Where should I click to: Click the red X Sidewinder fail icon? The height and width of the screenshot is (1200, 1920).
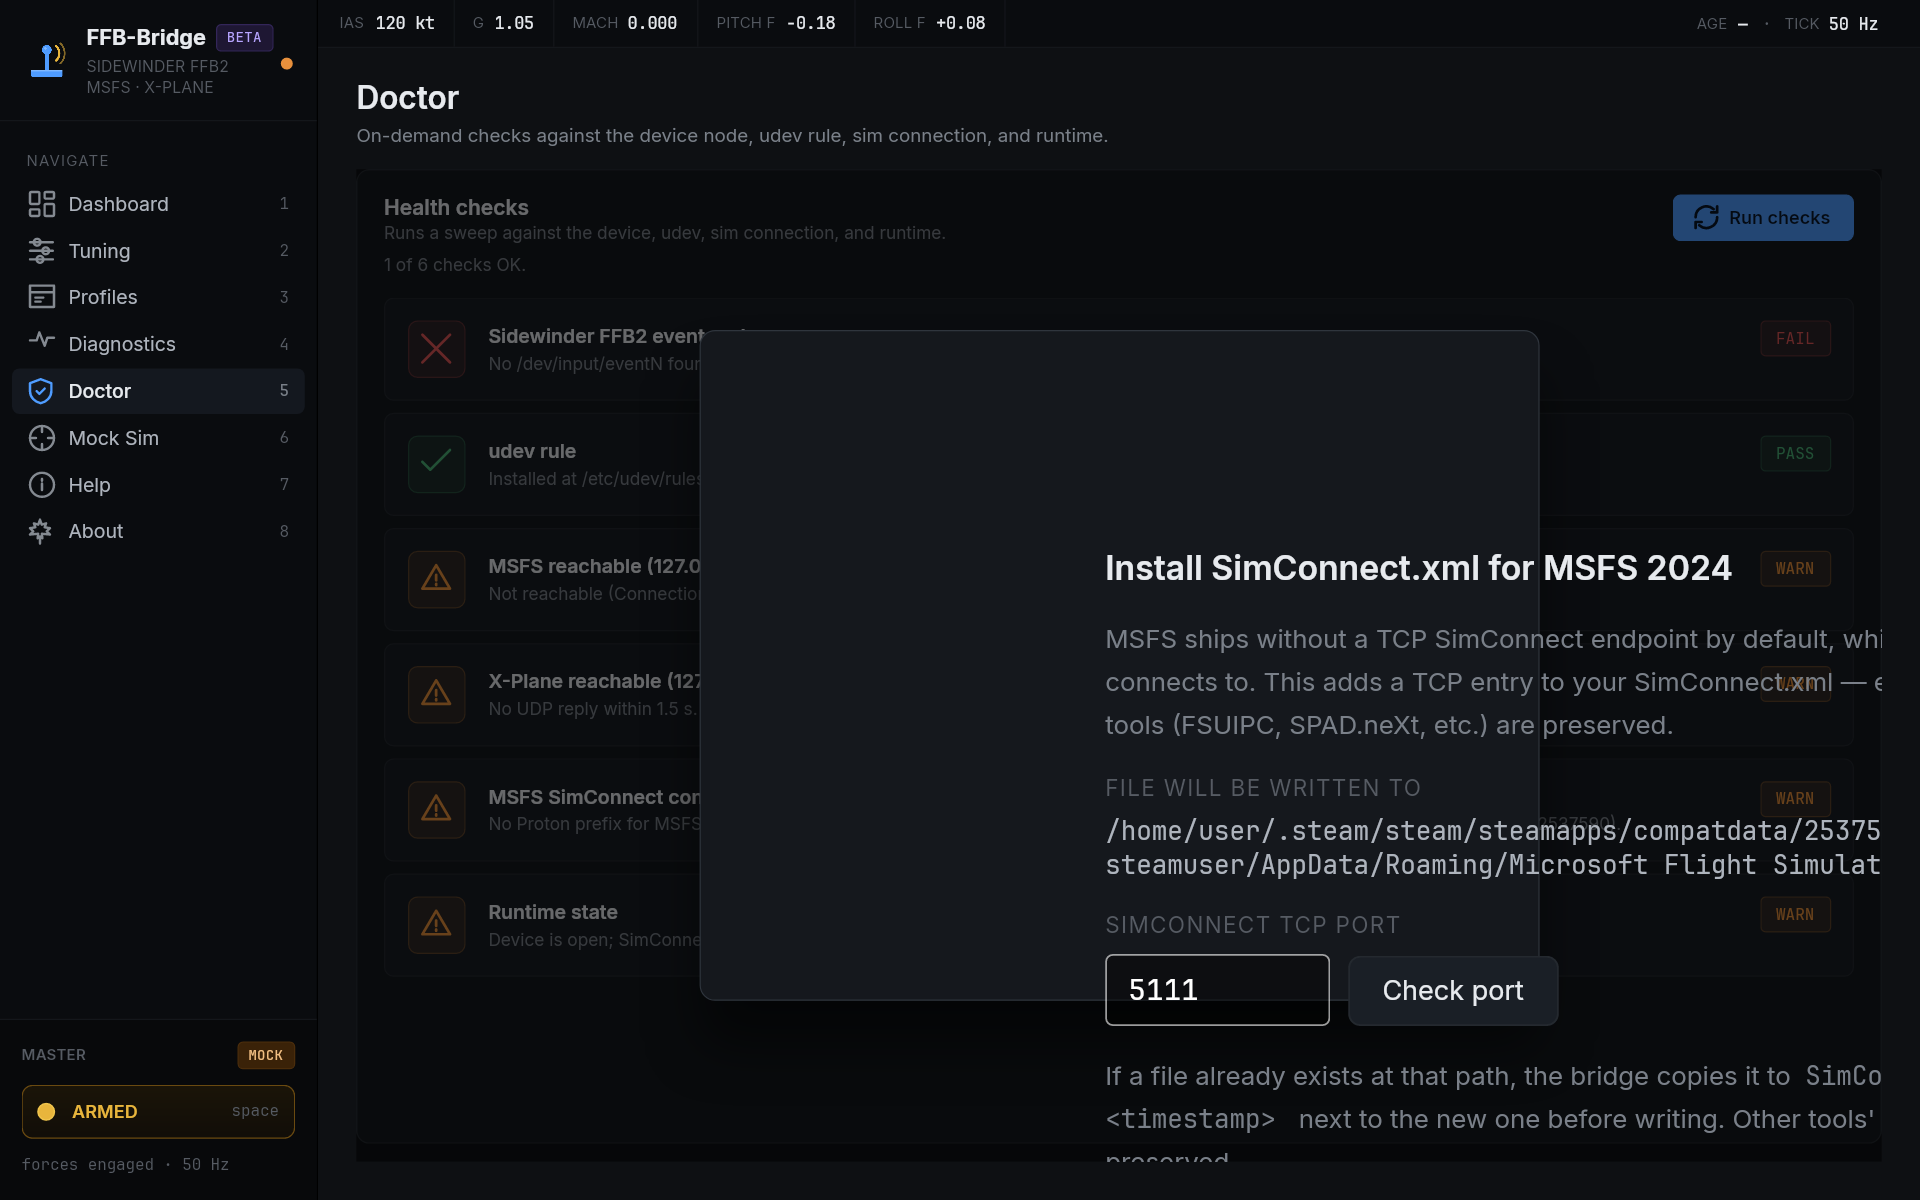click(x=436, y=349)
